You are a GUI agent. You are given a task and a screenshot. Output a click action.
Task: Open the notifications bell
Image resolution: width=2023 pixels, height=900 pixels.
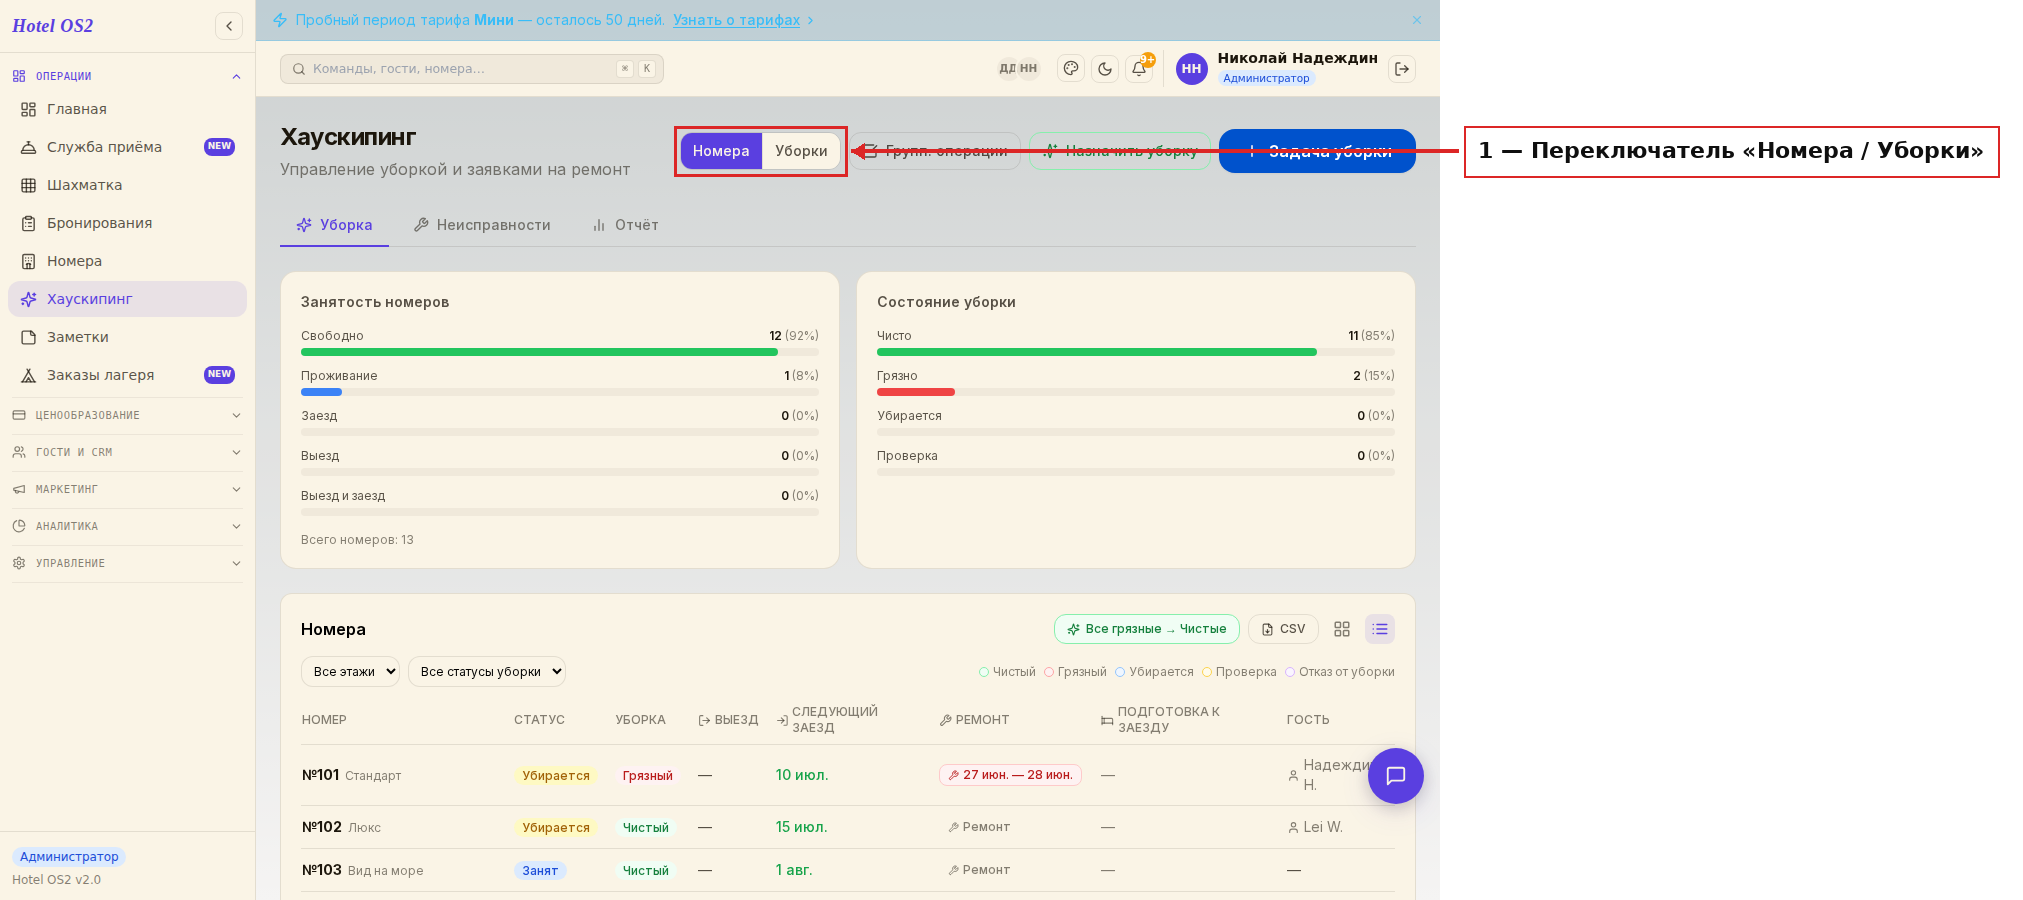pos(1139,69)
